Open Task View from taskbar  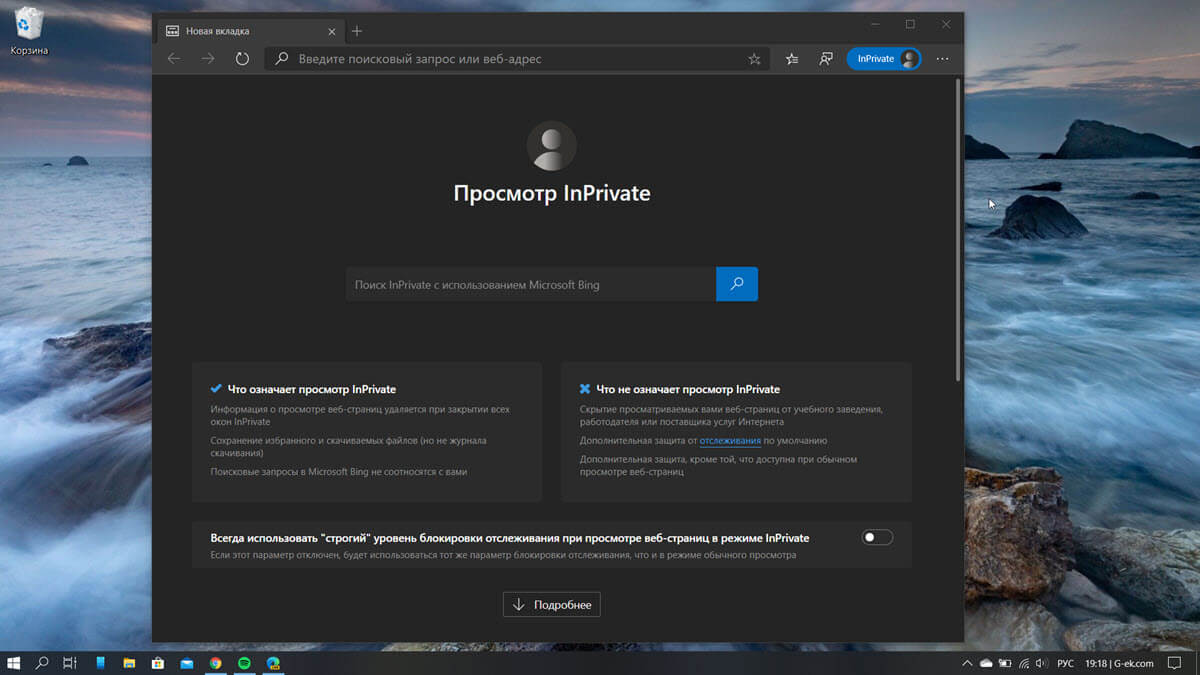point(70,662)
